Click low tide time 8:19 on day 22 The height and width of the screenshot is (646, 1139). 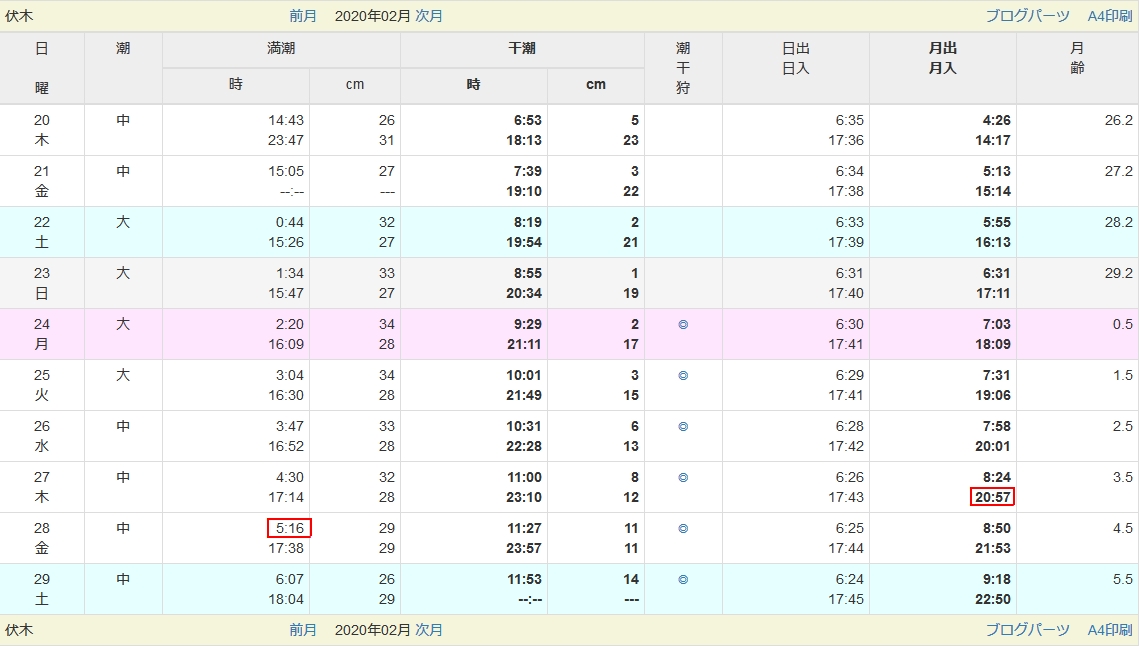click(527, 222)
